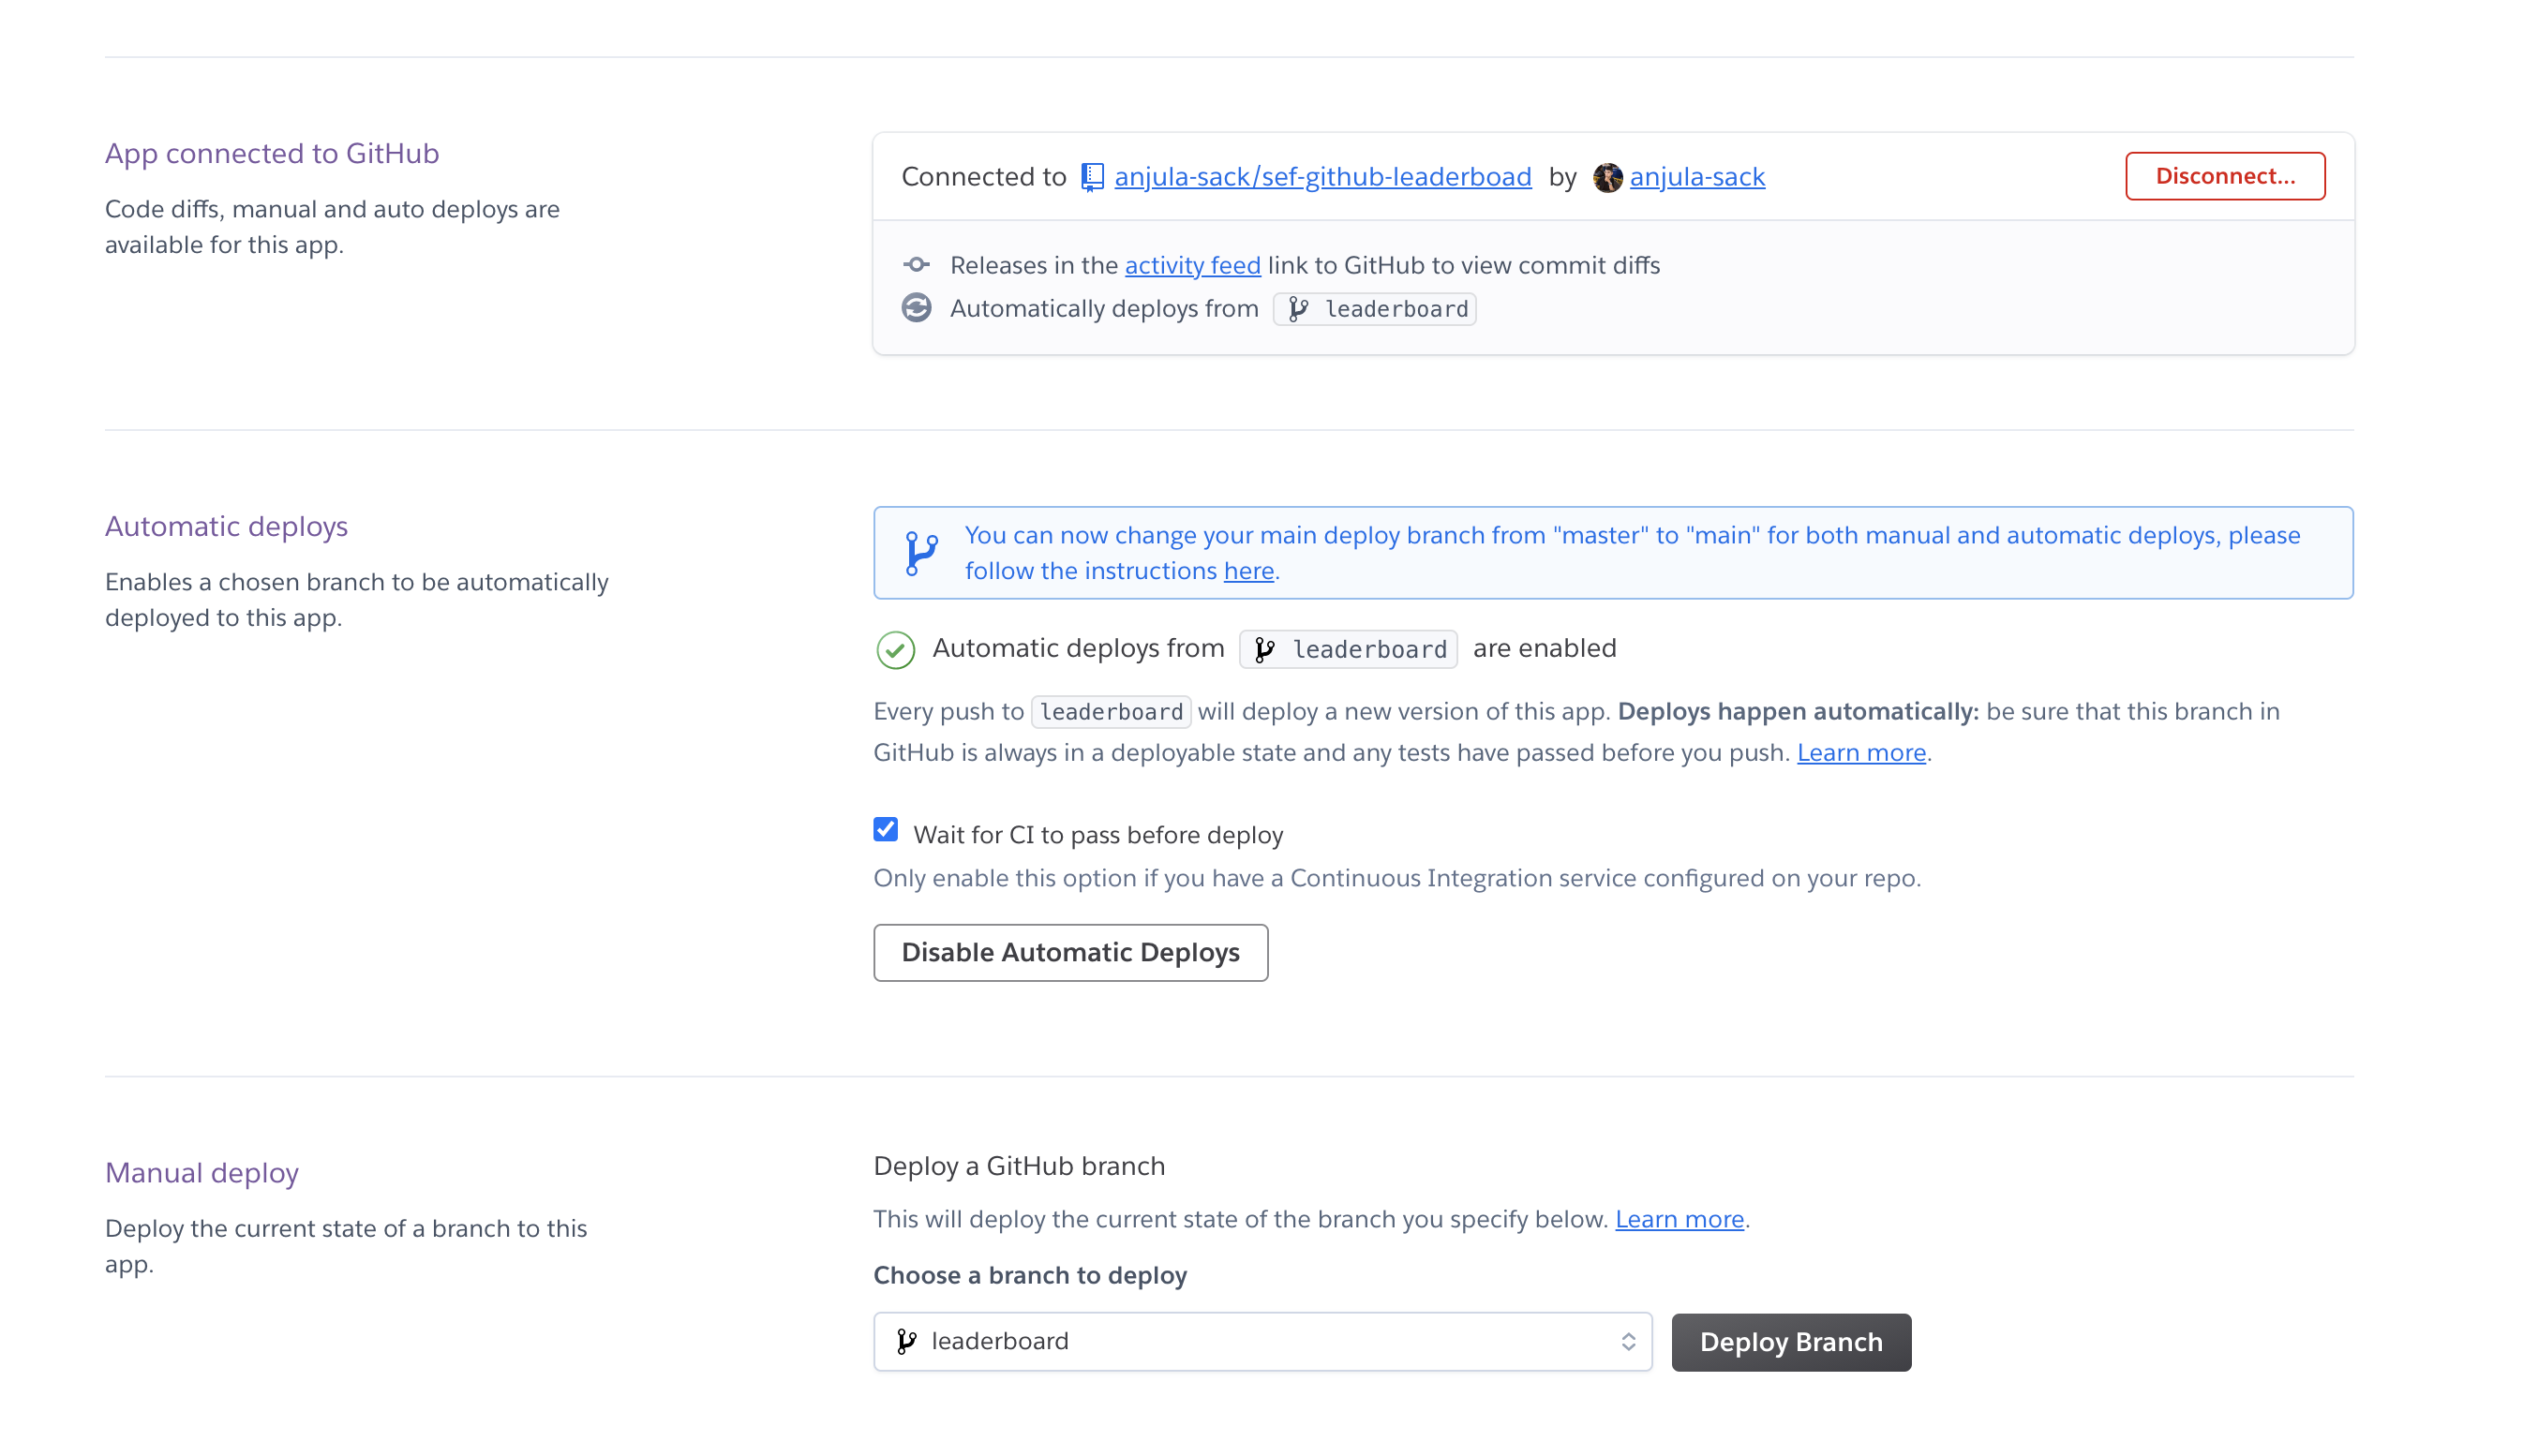Uncheck Wait for CI to pass before deploy

(885, 830)
